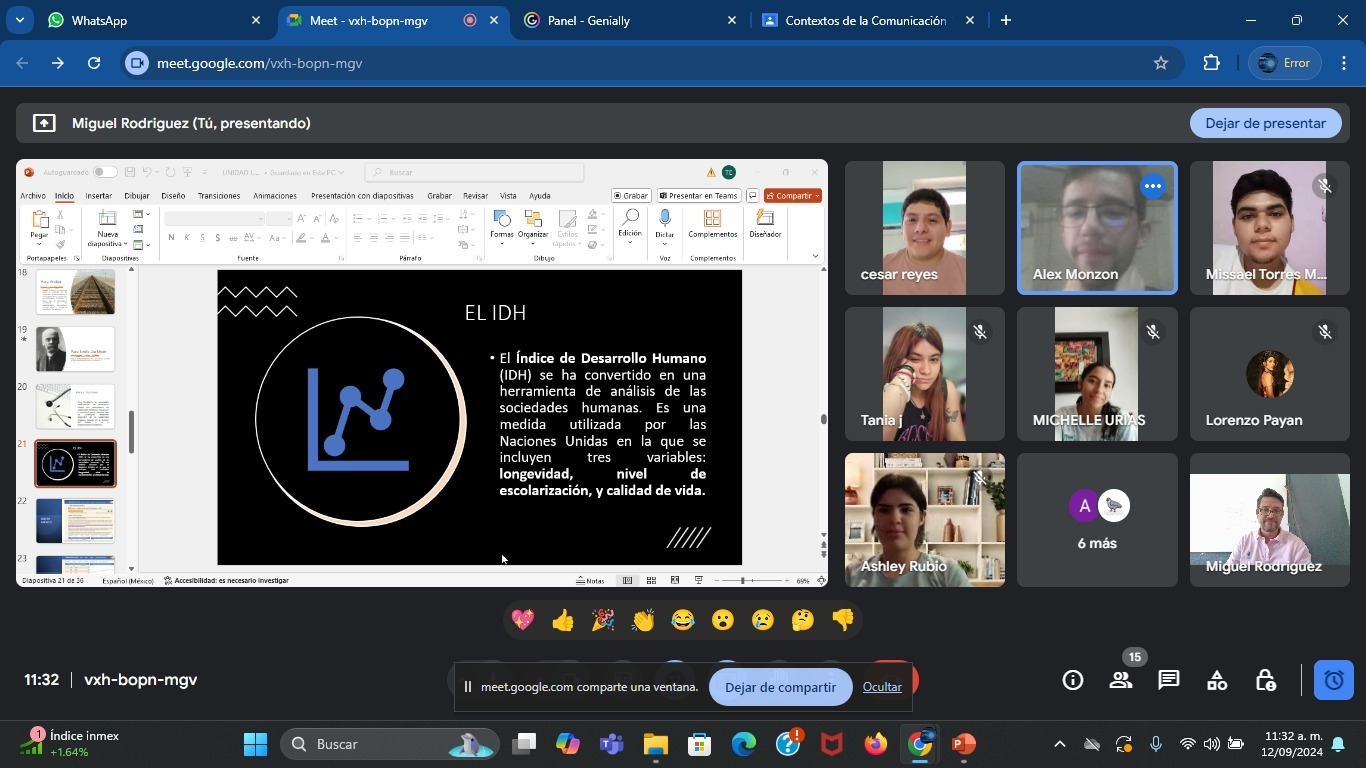Open the Formas shapes dropdown
This screenshot has height=768, width=1366.
(502, 226)
